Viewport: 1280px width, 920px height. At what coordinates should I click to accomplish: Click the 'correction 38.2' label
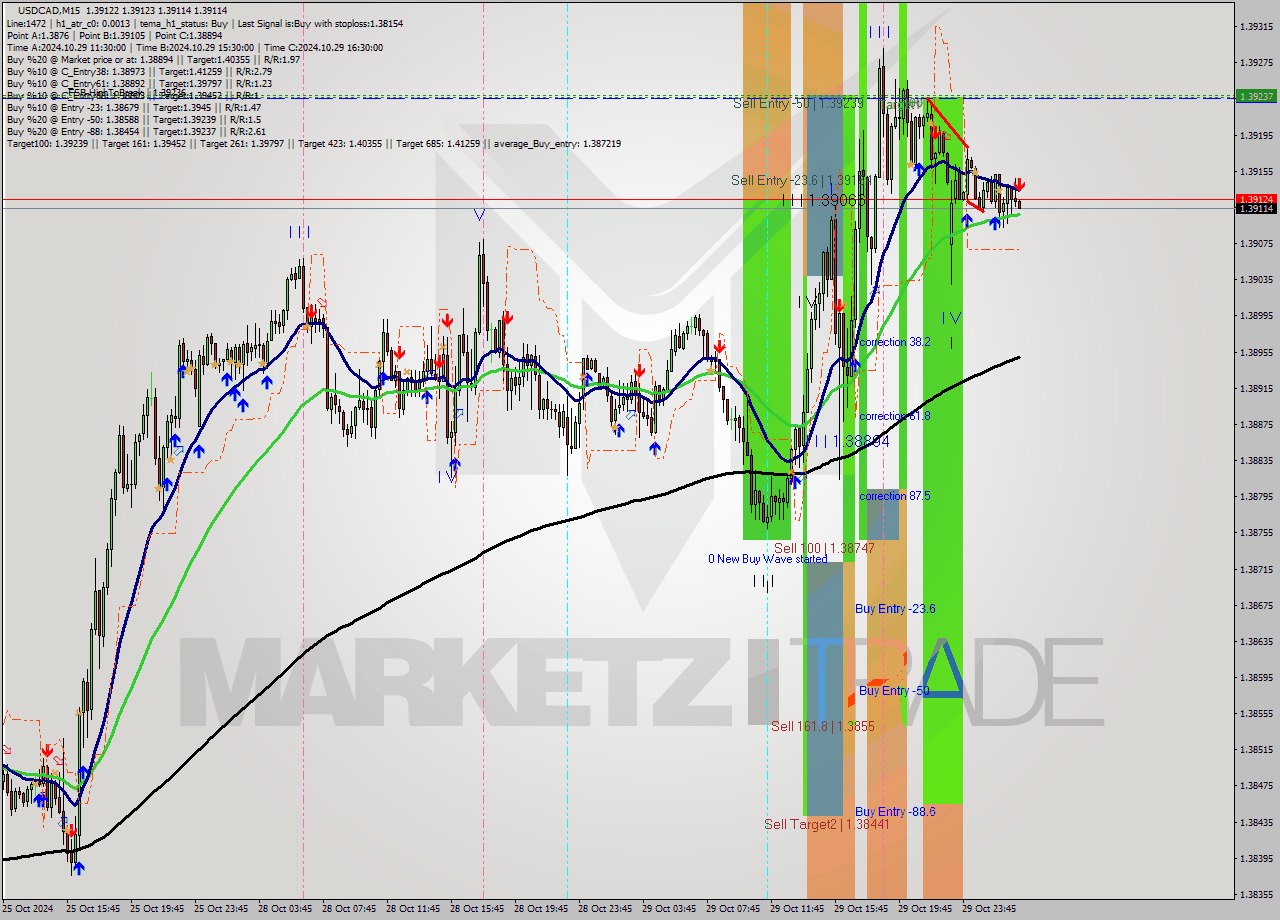[895, 342]
